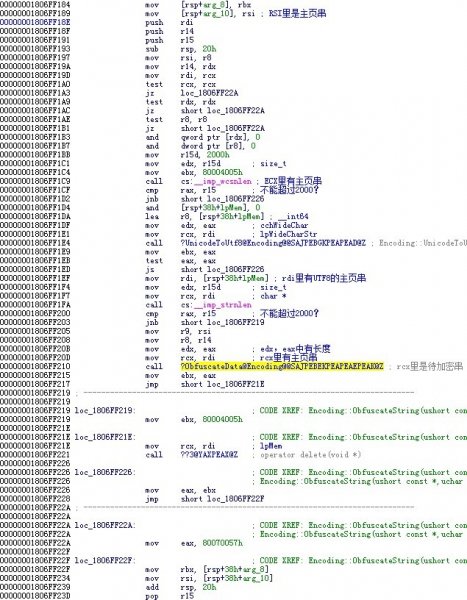The height and width of the screenshot is (600, 467).
Task: Click the "pop r15" instruction
Action: pos(169,596)
